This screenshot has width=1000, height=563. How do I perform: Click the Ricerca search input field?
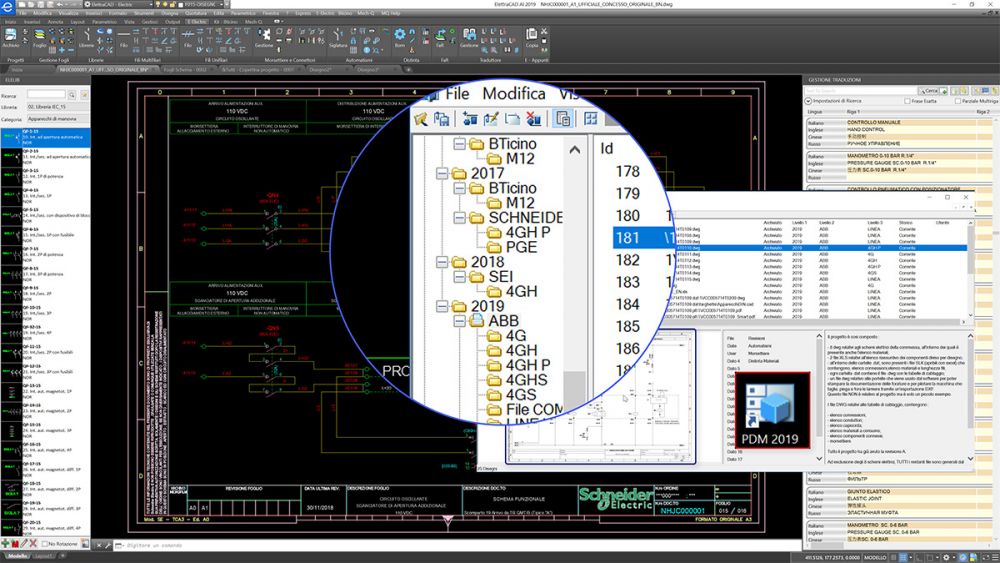46,95
